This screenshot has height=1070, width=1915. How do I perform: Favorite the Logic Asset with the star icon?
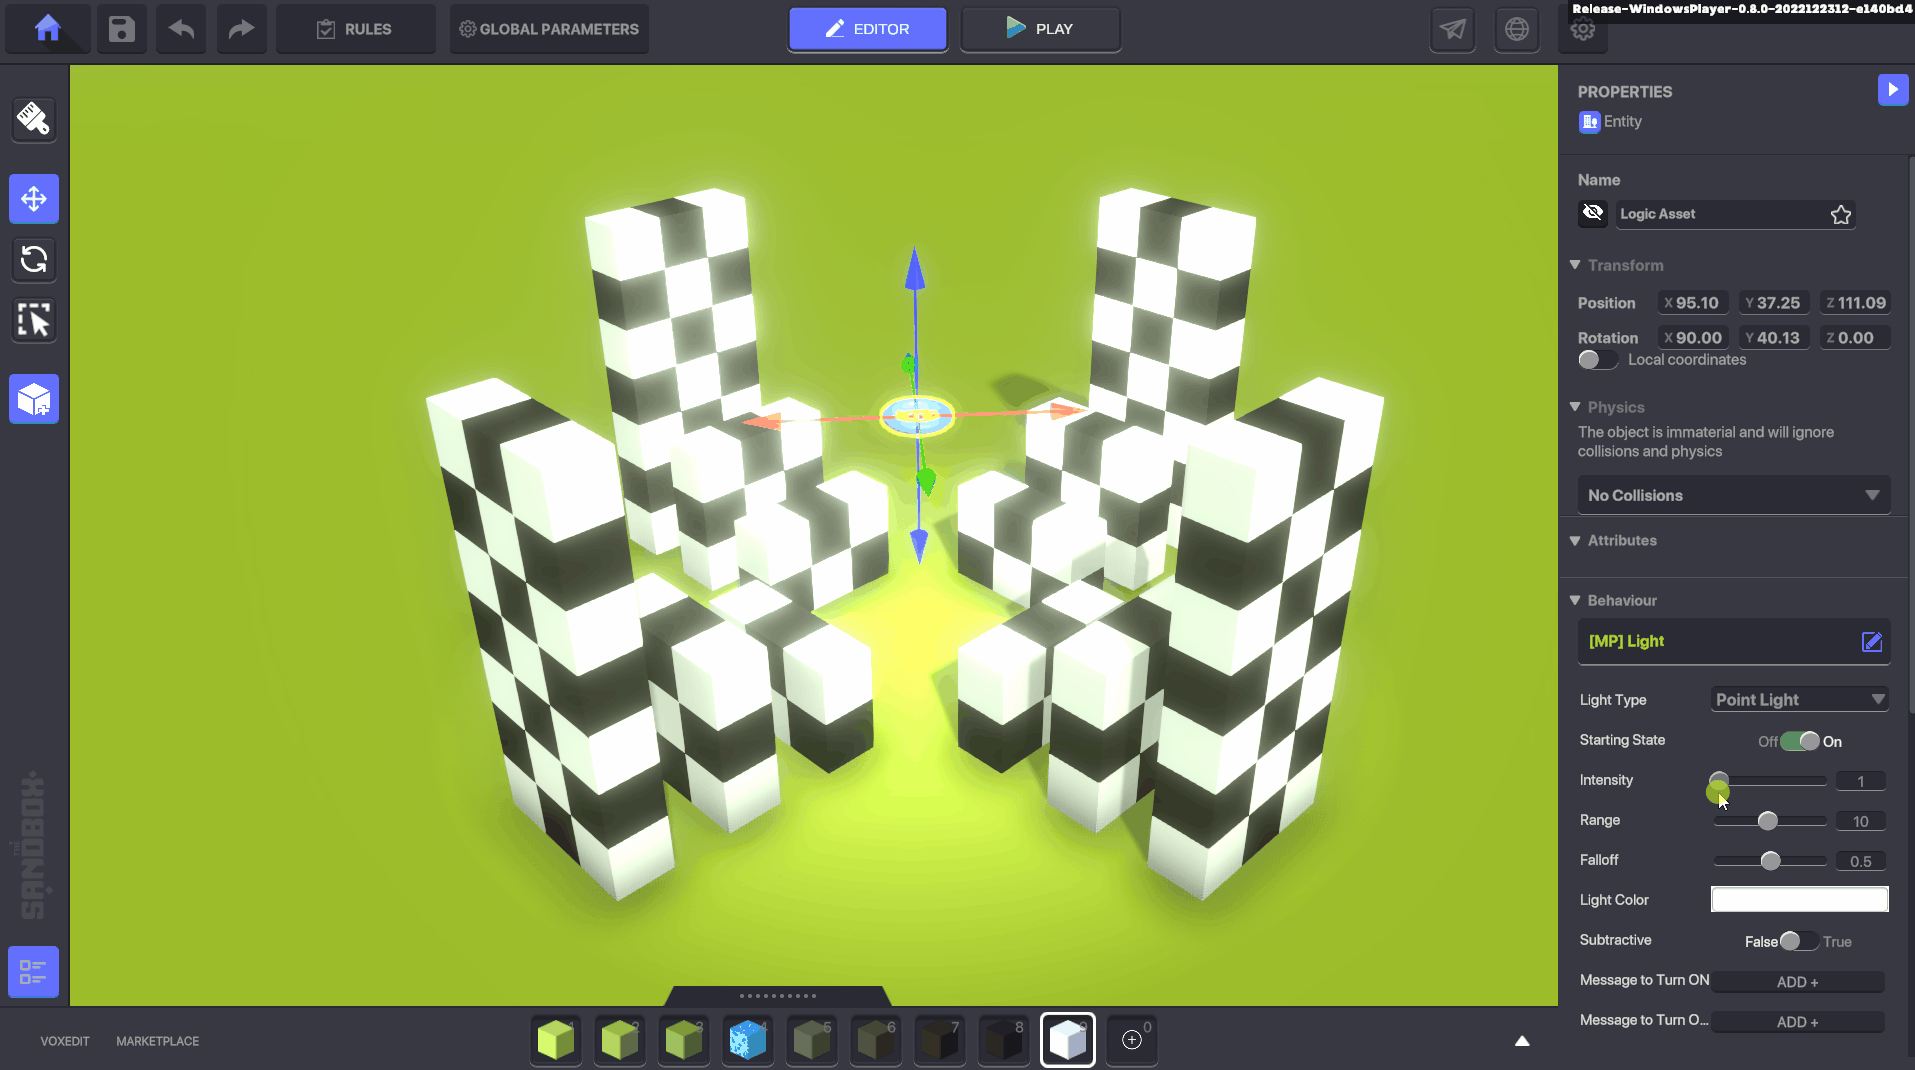pyautogui.click(x=1840, y=214)
